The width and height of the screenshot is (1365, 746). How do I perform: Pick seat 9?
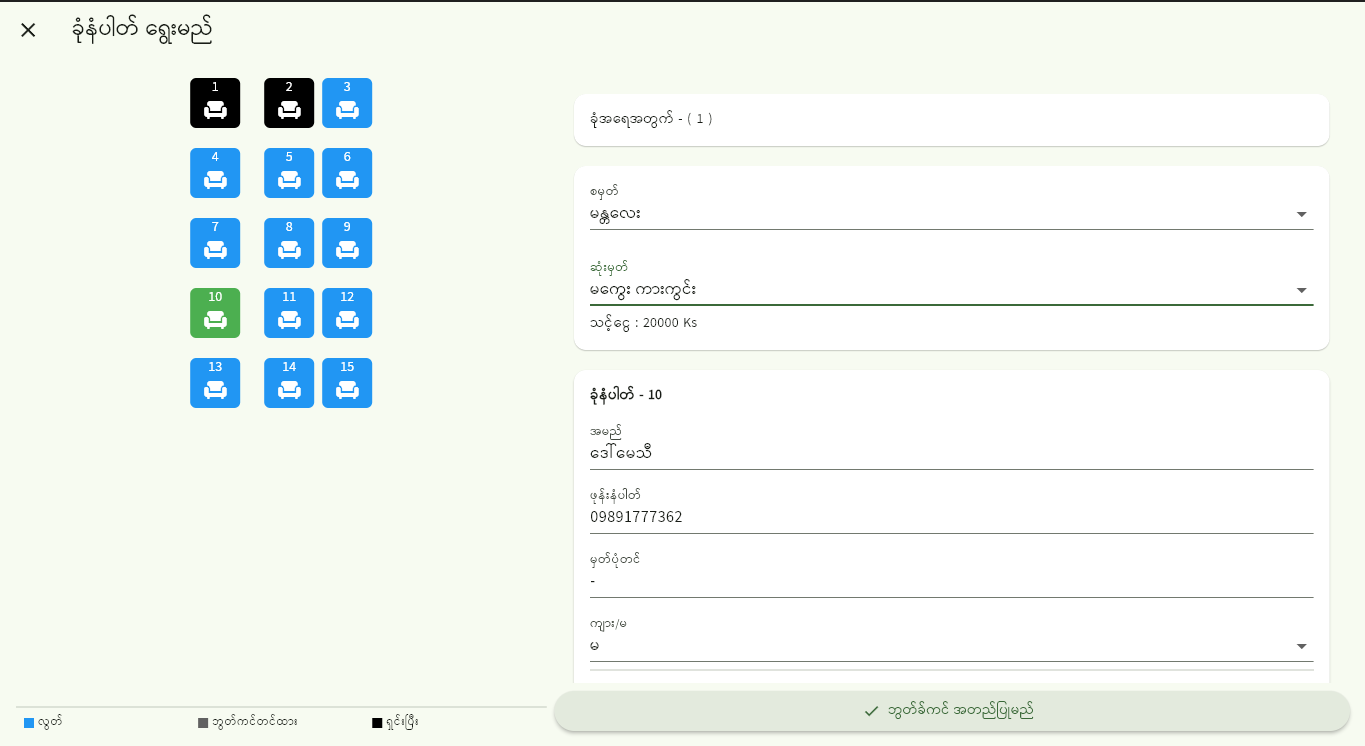347,243
